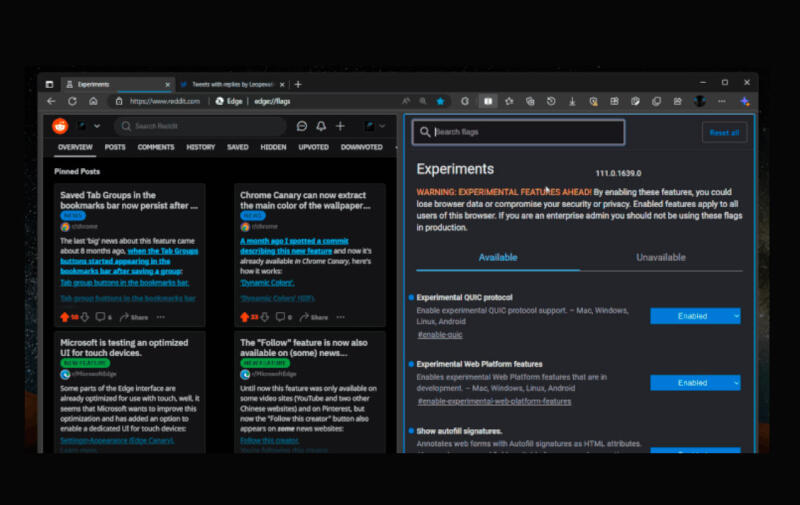Viewport: 800px width, 505px height.
Task: Open the Experimental Web Platform features Enabled dropdown
Action: tap(695, 383)
